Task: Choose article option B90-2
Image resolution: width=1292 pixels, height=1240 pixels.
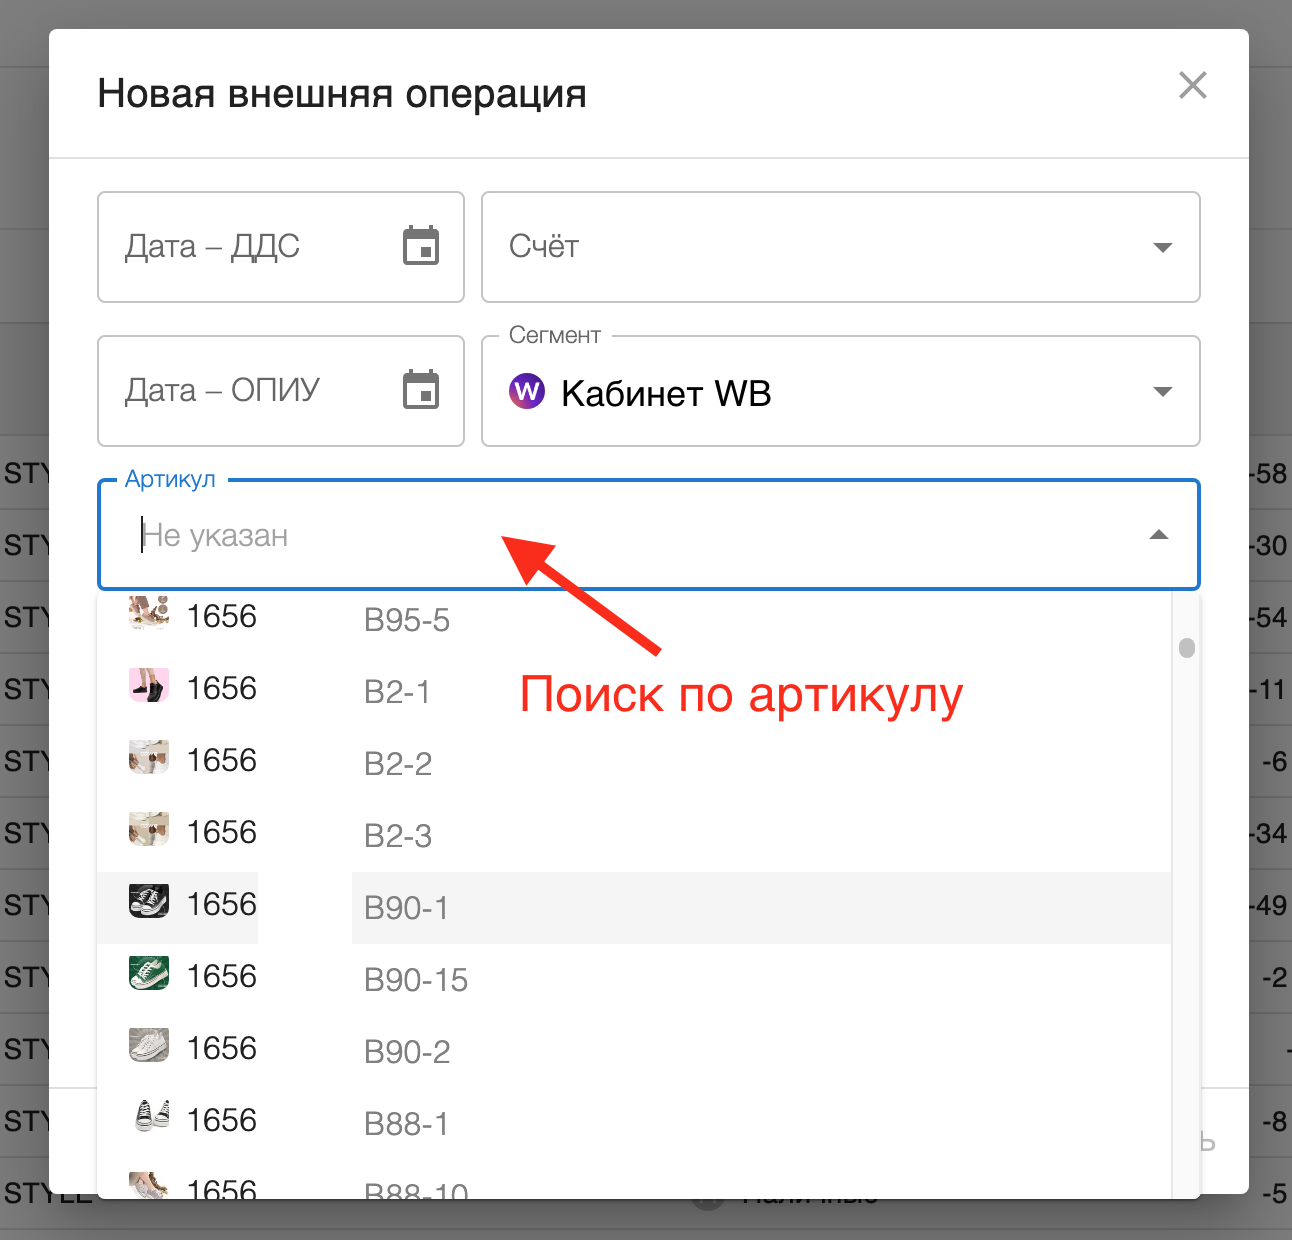Action: point(634,1051)
